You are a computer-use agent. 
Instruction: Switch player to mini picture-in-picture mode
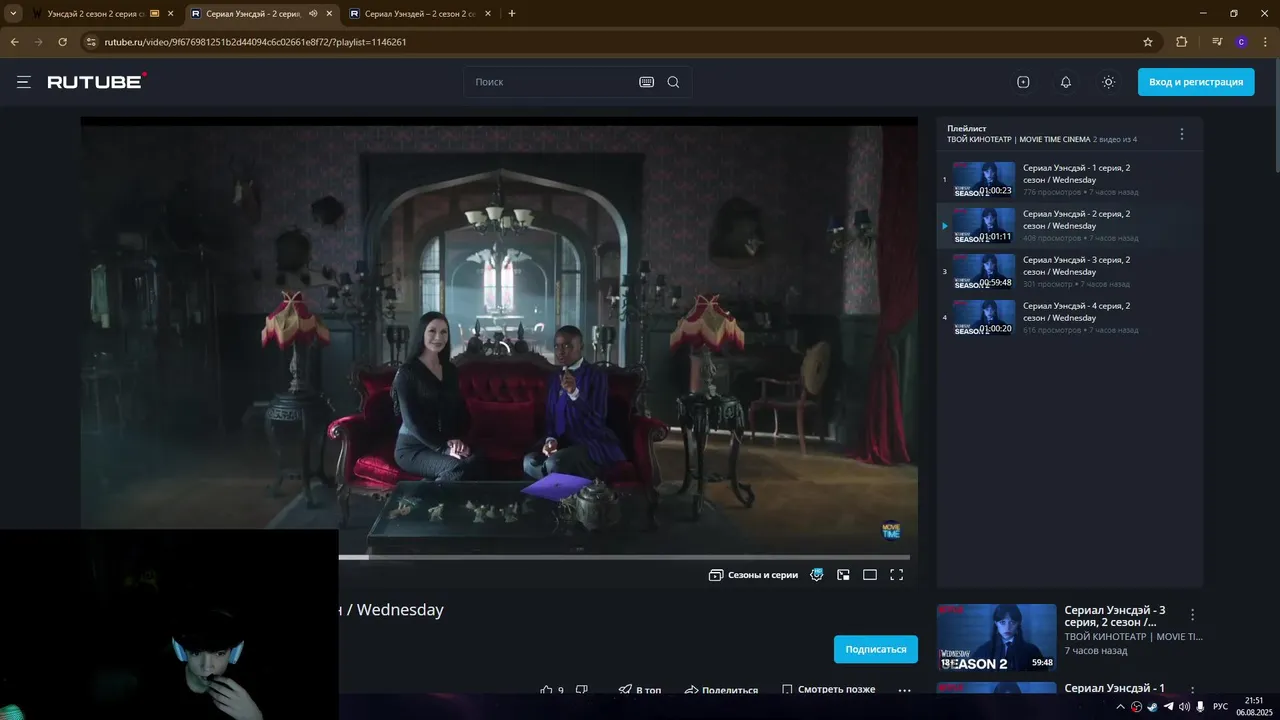(843, 575)
